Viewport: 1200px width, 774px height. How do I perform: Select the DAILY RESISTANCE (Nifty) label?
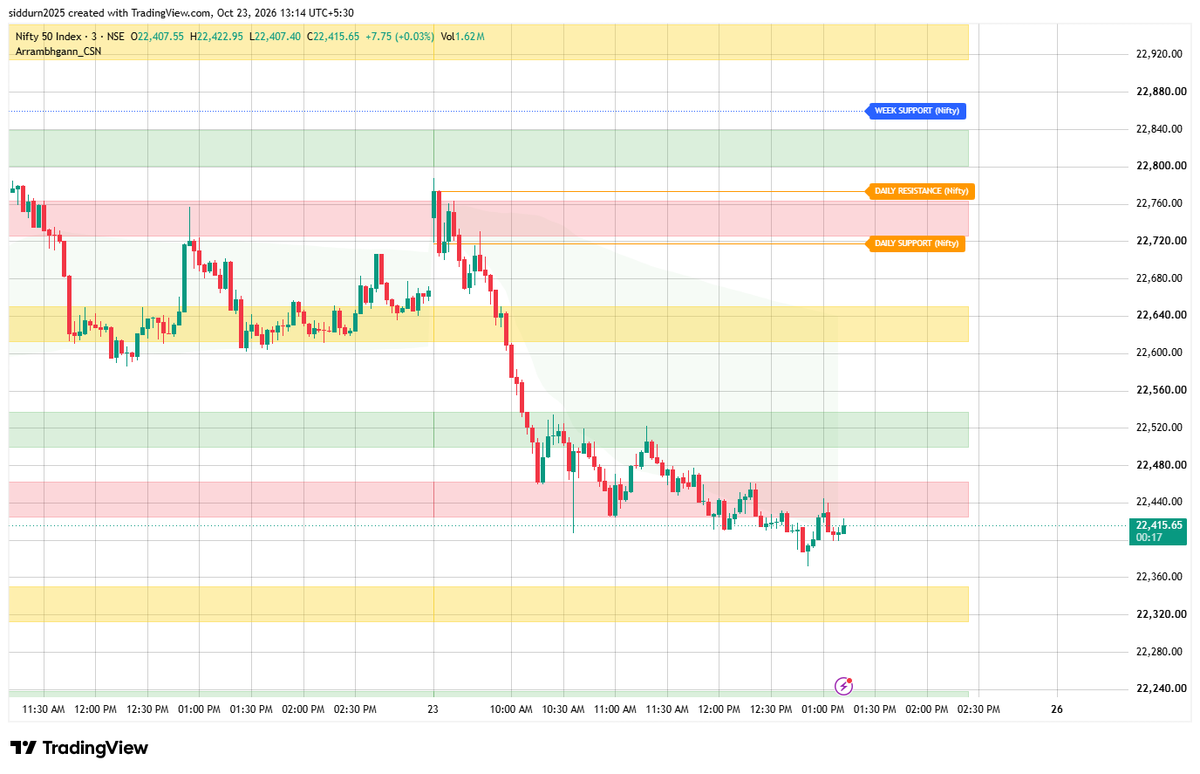920,191
